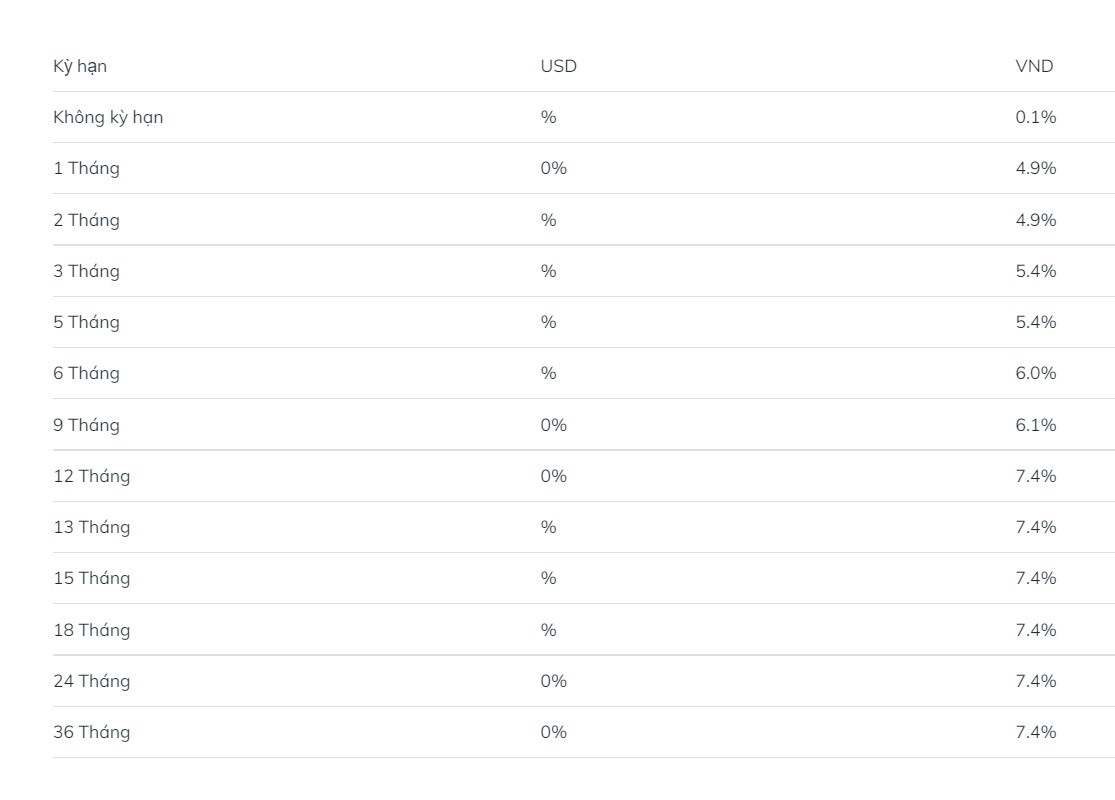
Task: Click the USD rate for 9 Tháng
Action: 554,425
